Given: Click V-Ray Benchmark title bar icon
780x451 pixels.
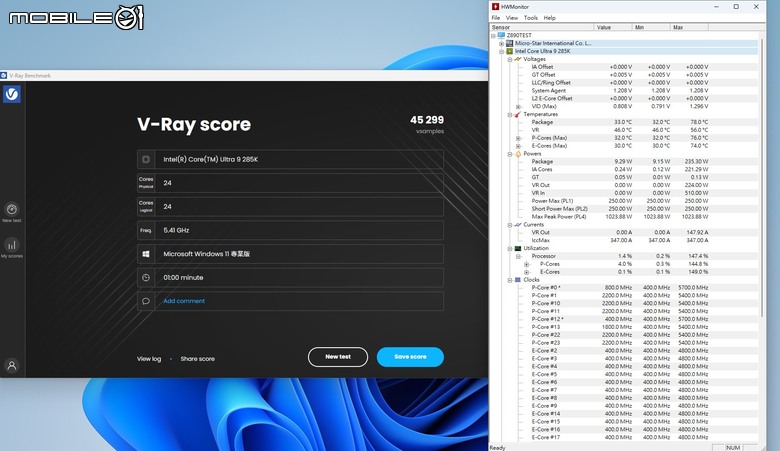Looking at the screenshot, I should tap(3, 76).
